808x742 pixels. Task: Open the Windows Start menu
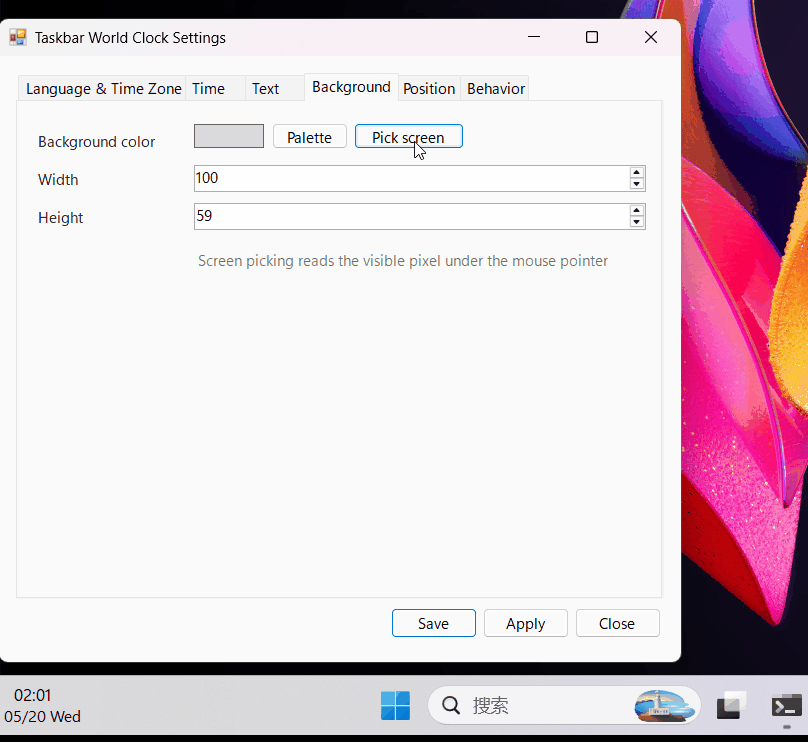coord(395,705)
